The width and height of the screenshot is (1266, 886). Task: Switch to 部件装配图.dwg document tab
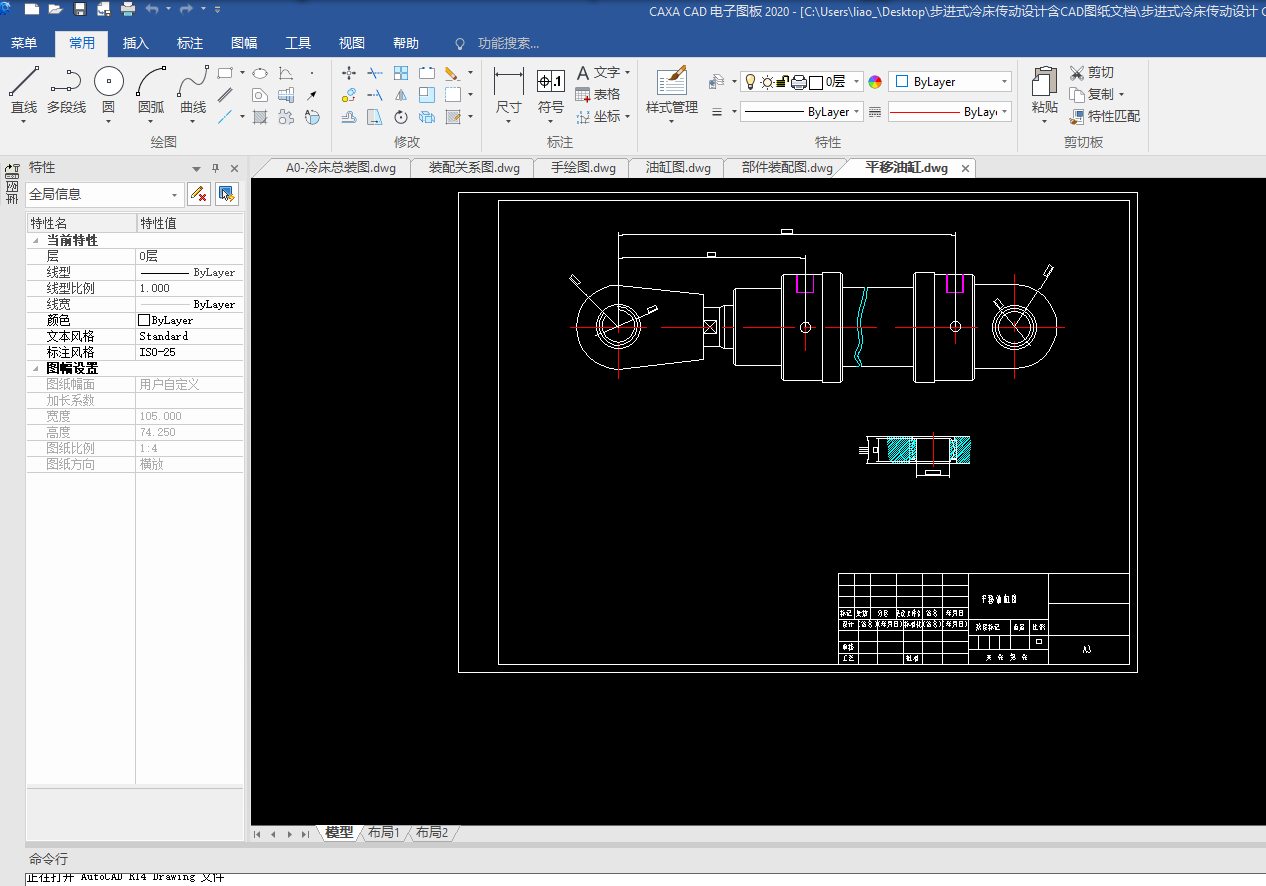coord(787,168)
